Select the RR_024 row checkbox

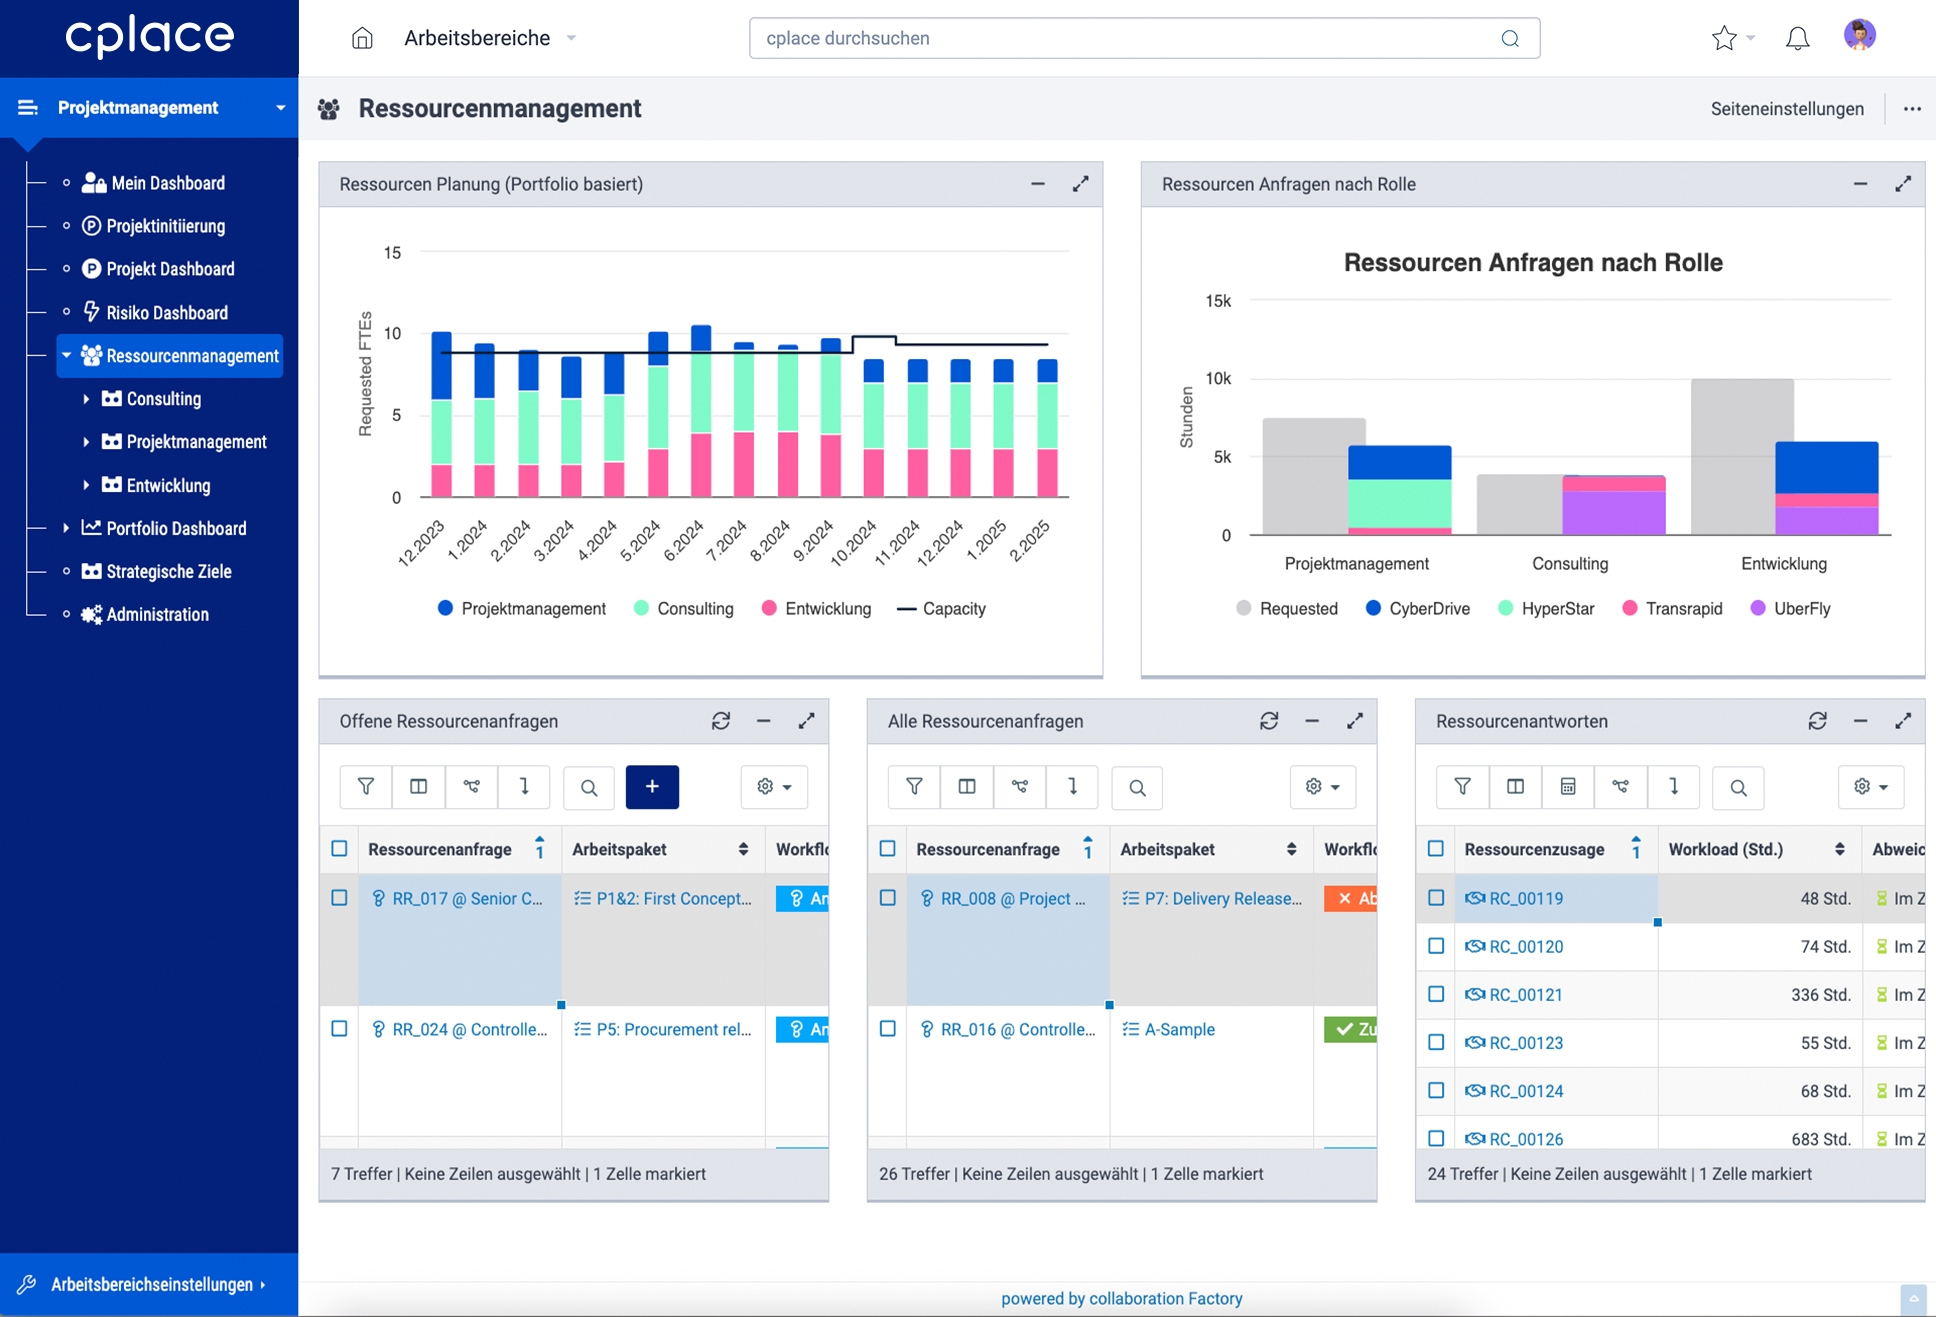click(x=340, y=1029)
